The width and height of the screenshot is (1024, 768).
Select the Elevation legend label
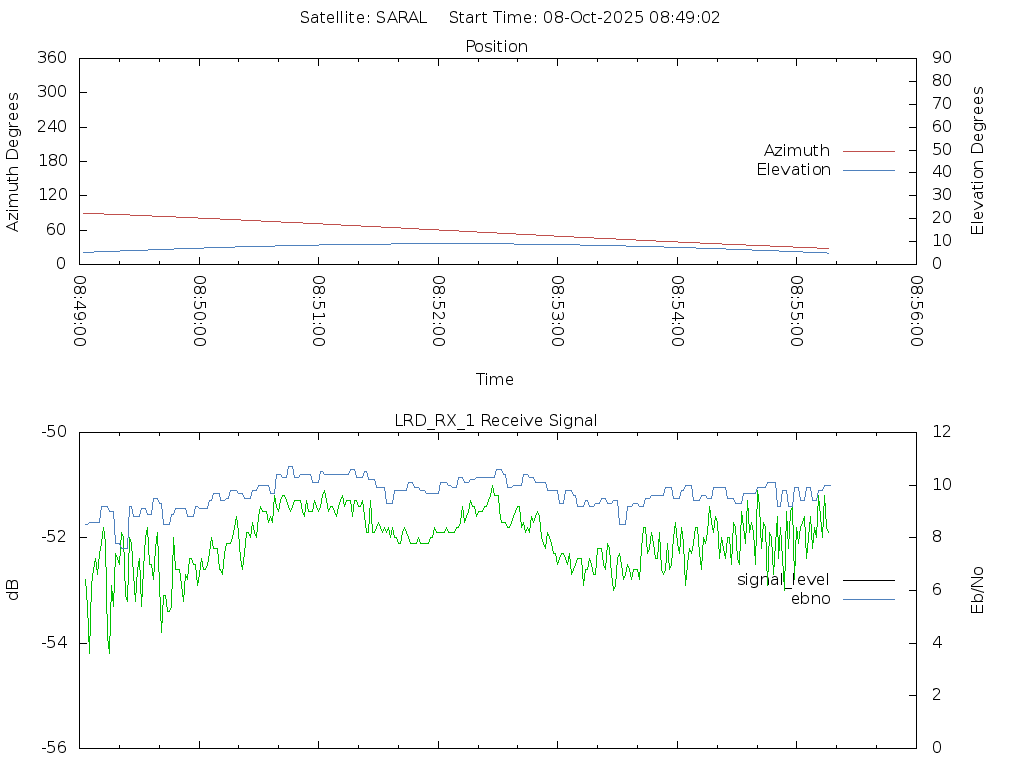coord(793,170)
